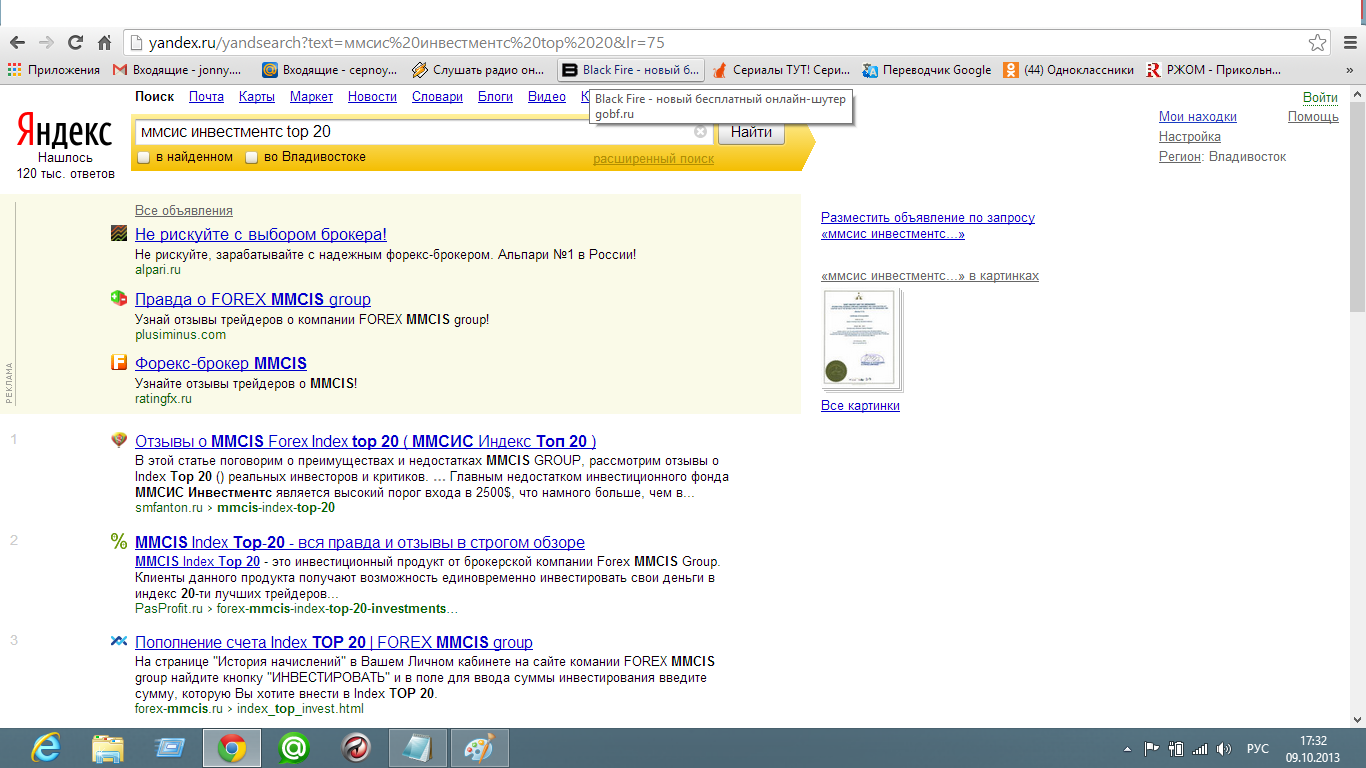The image size is (1366, 768).
Task: Click the Яндекс logo
Action: [x=64, y=130]
